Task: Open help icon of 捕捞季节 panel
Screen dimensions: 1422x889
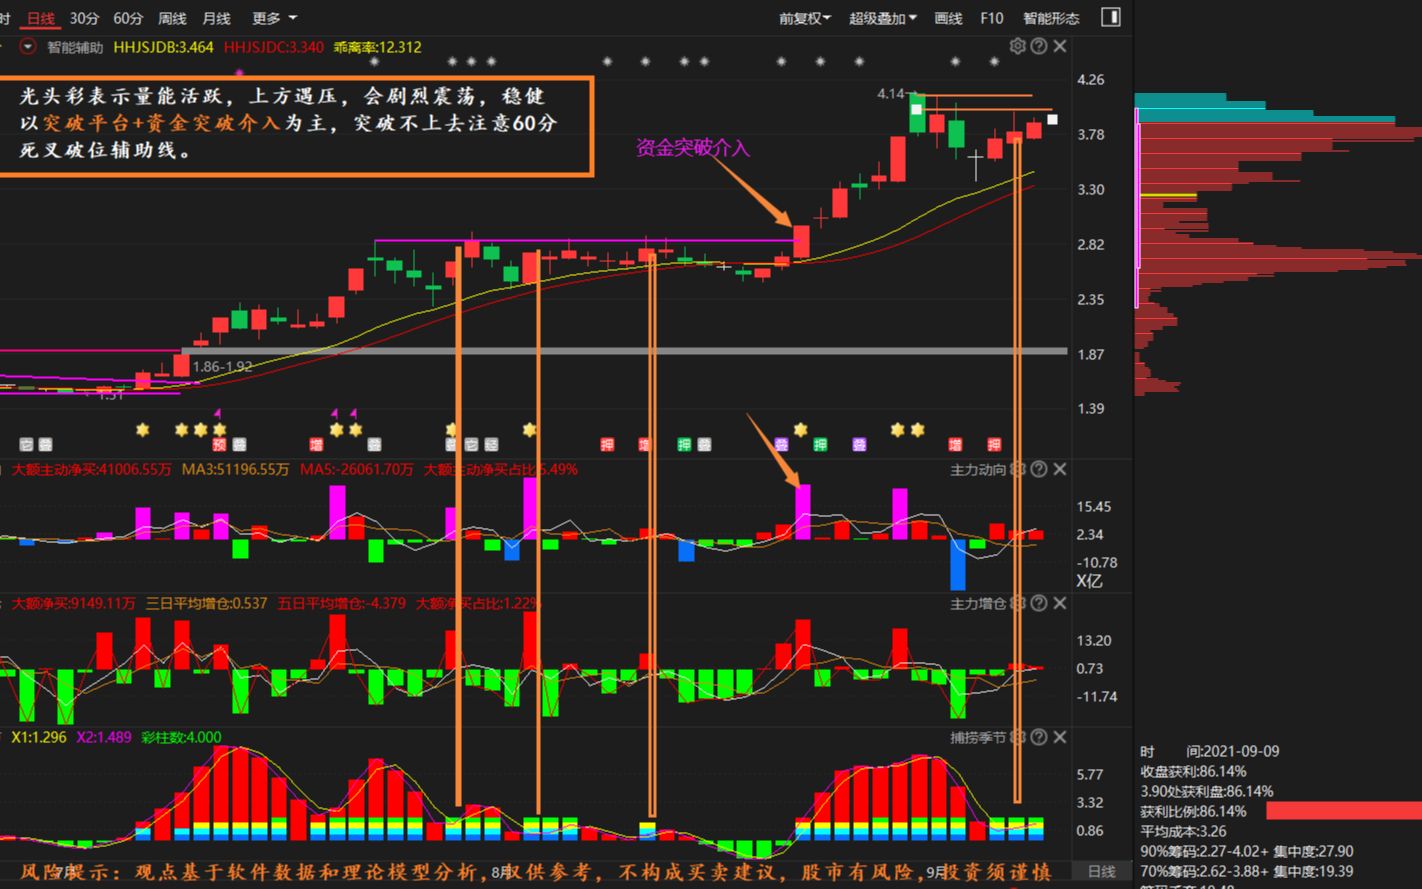Action: (x=1039, y=737)
